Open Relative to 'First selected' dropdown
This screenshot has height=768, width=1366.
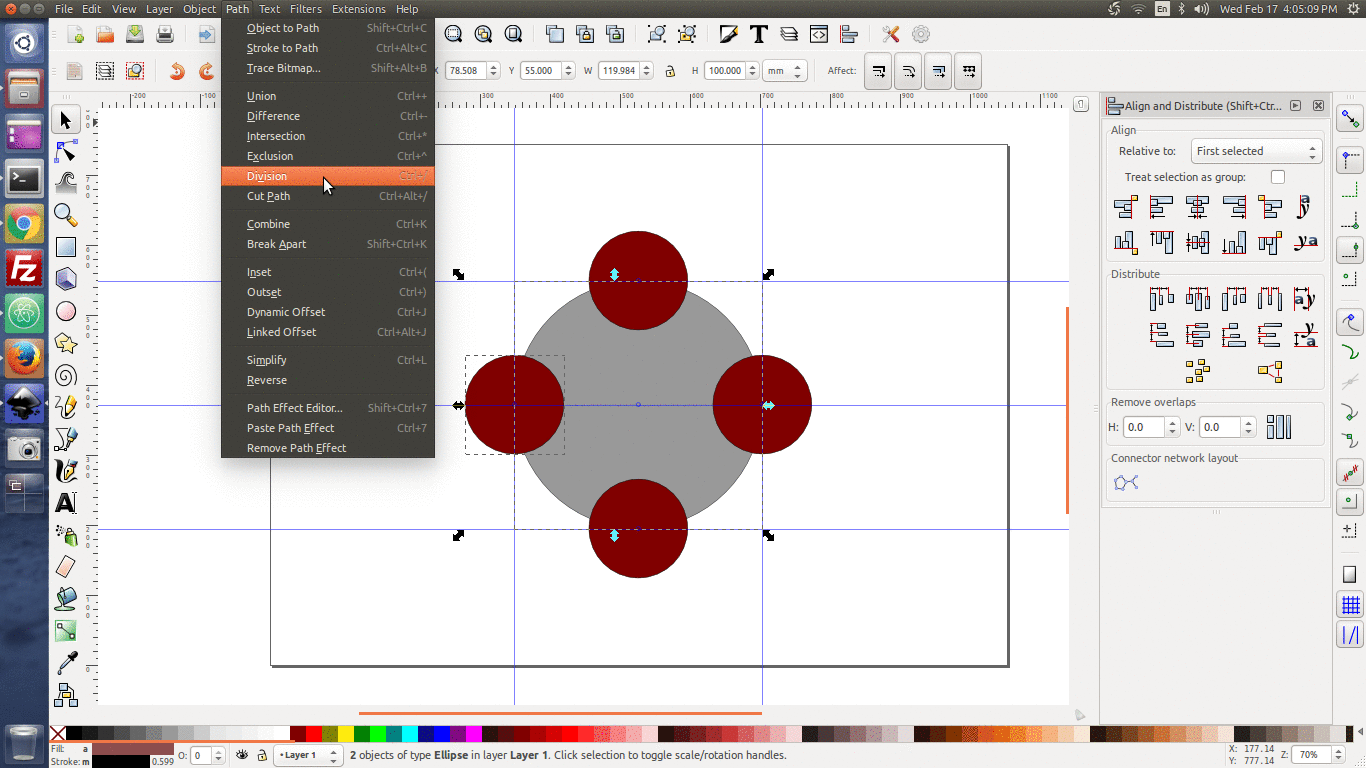tap(1256, 151)
